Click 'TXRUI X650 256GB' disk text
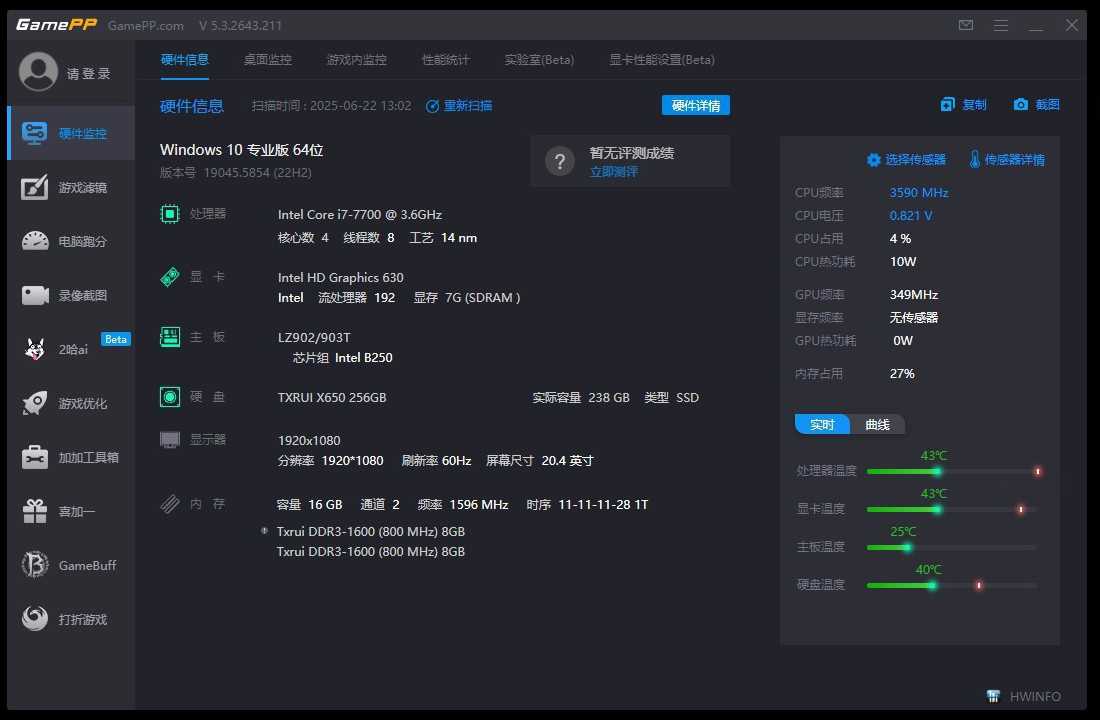The width and height of the screenshot is (1100, 720). pos(332,398)
